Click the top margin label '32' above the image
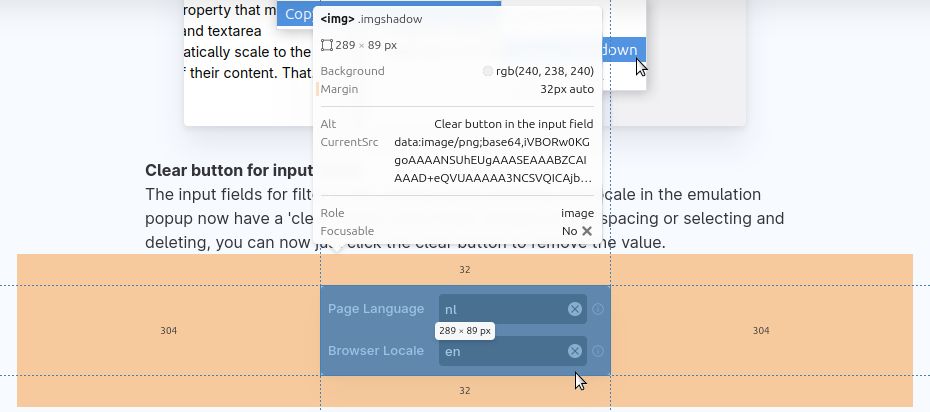The width and height of the screenshot is (930, 412). [x=464, y=270]
